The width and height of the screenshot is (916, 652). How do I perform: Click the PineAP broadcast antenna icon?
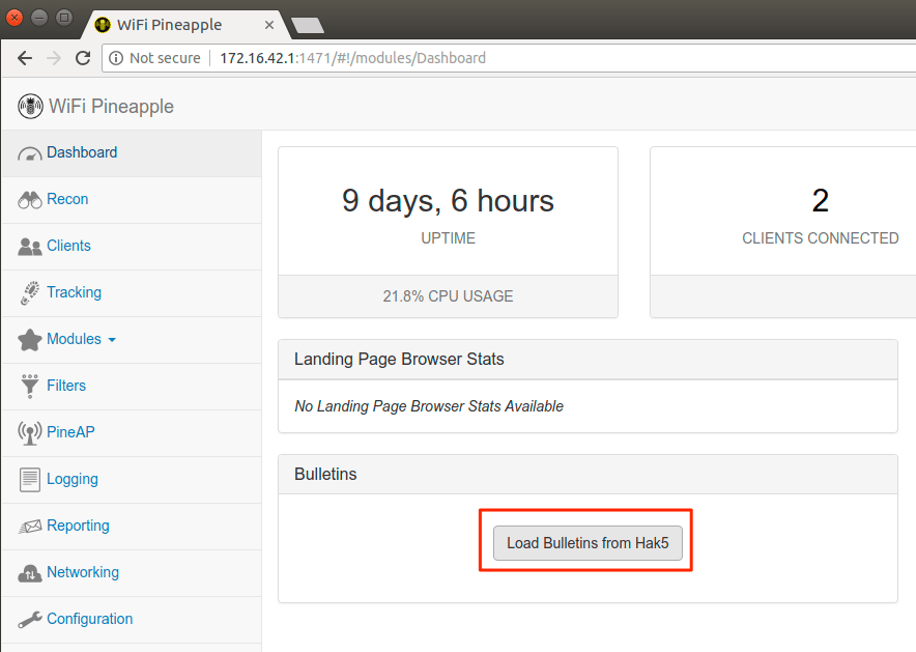coord(30,433)
